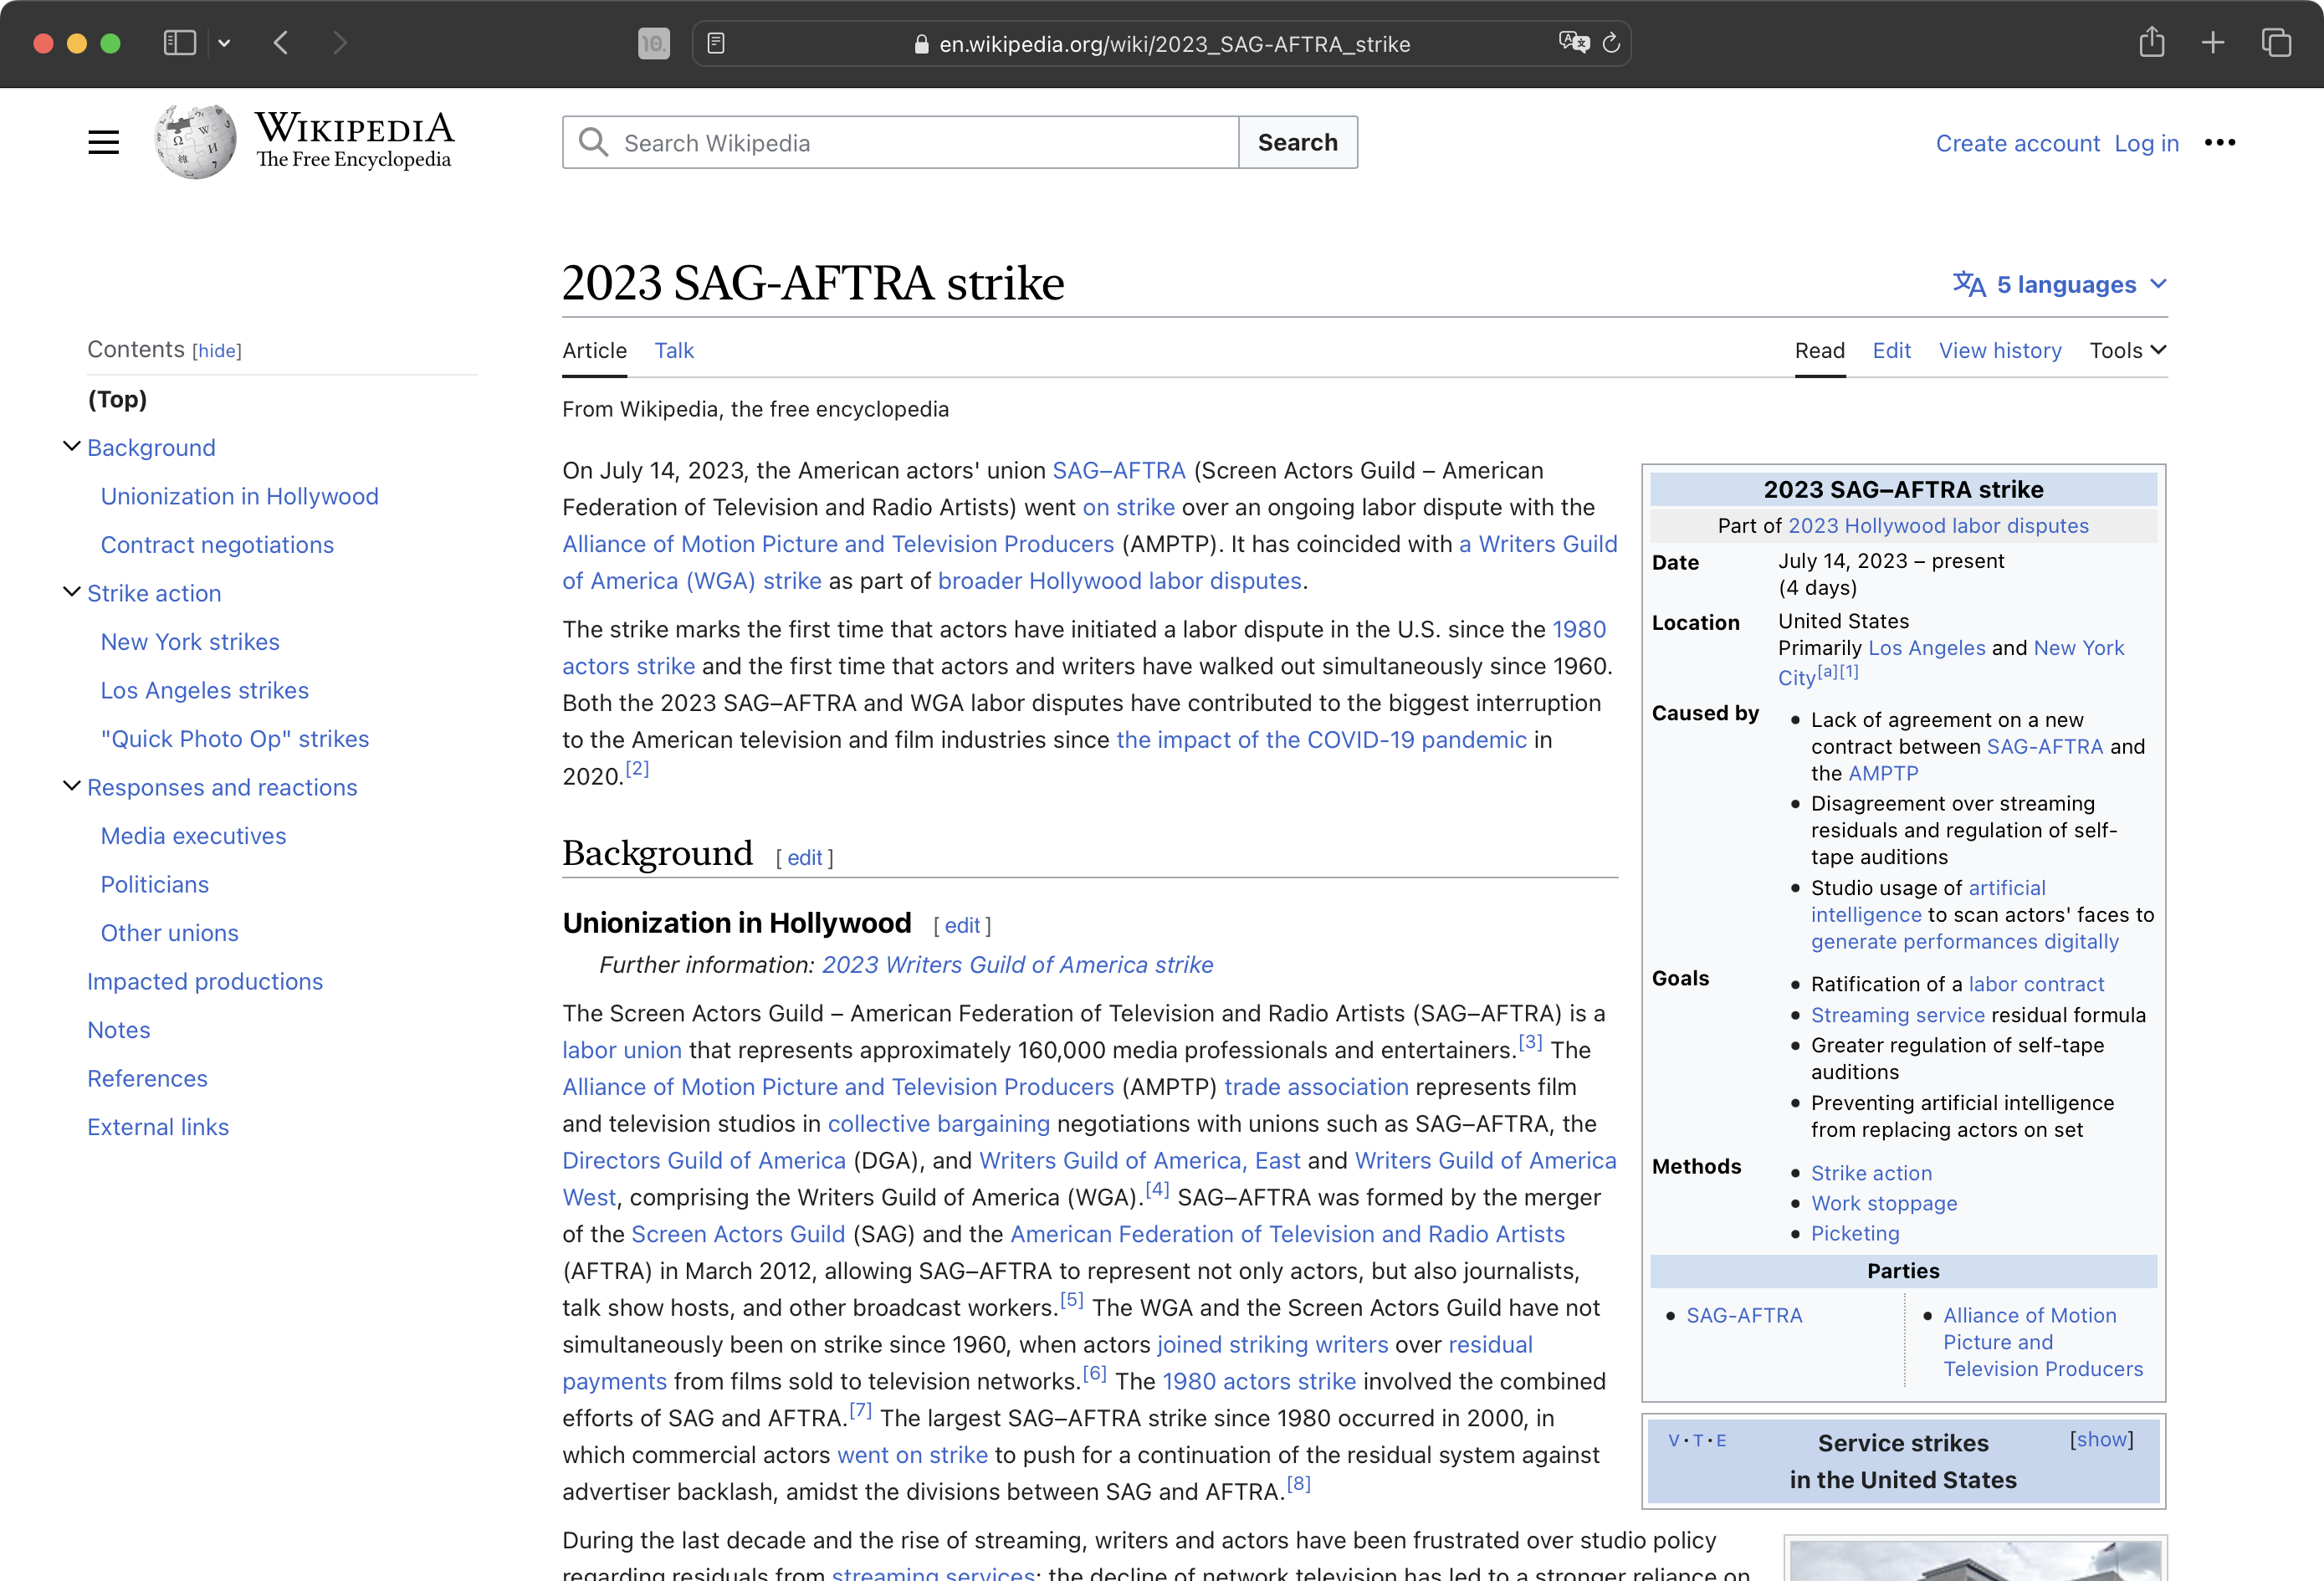Screen dimensions: 2324x1581
Task: Open the Share sheet icon
Action: click(2151, 43)
